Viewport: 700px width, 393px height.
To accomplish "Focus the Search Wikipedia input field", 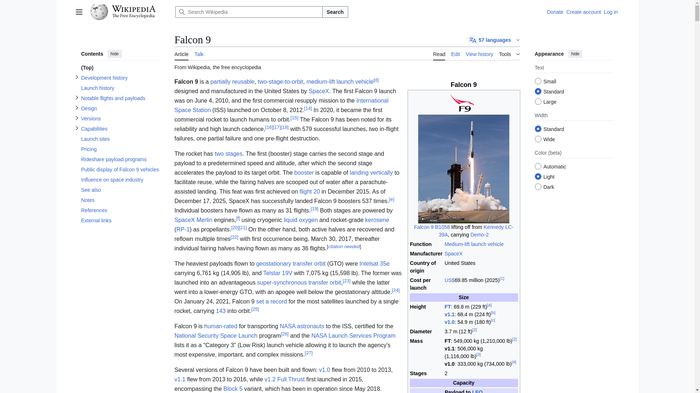I will tap(249, 12).
